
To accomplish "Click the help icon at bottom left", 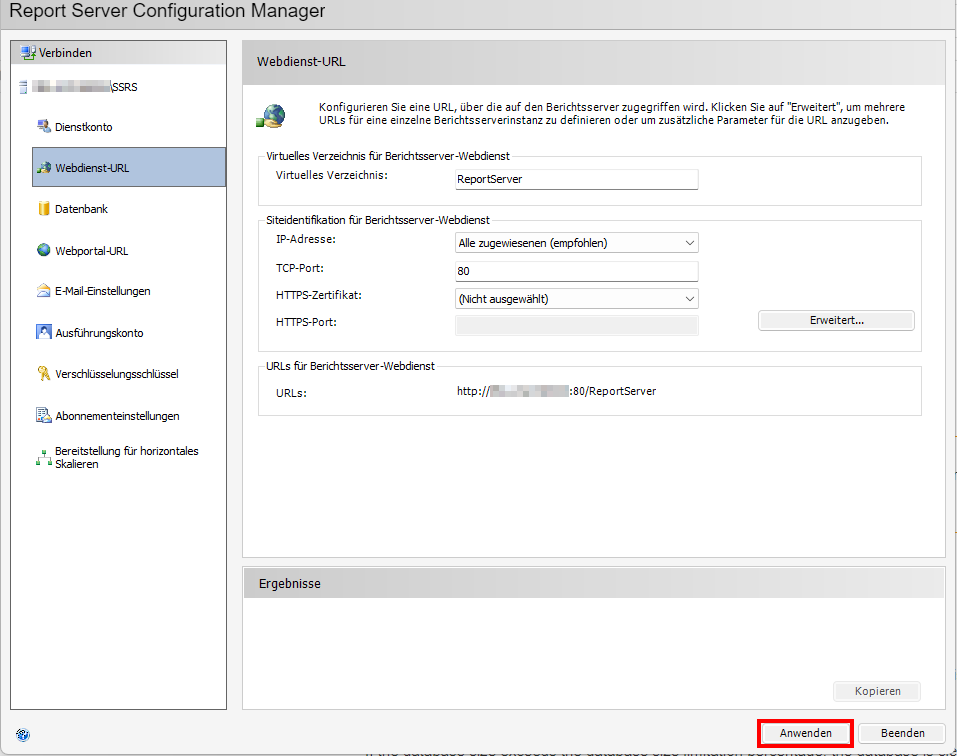I will click(x=23, y=734).
